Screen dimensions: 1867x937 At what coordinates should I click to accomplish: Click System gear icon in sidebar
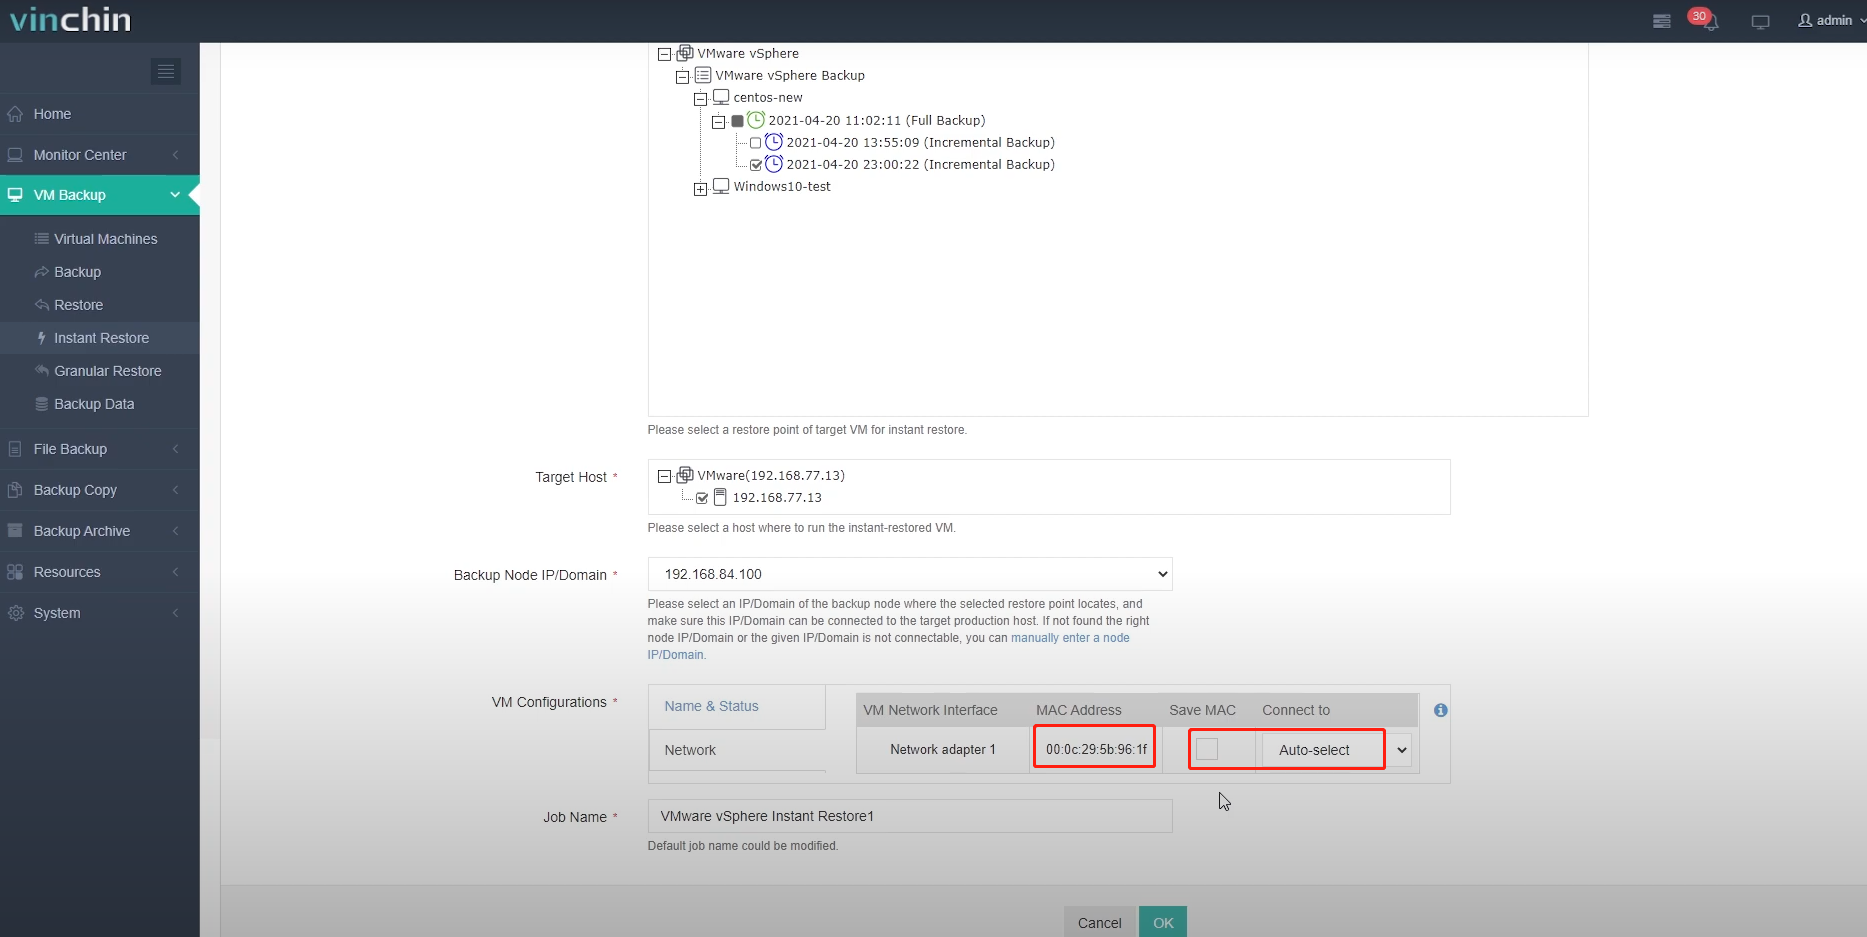point(15,613)
